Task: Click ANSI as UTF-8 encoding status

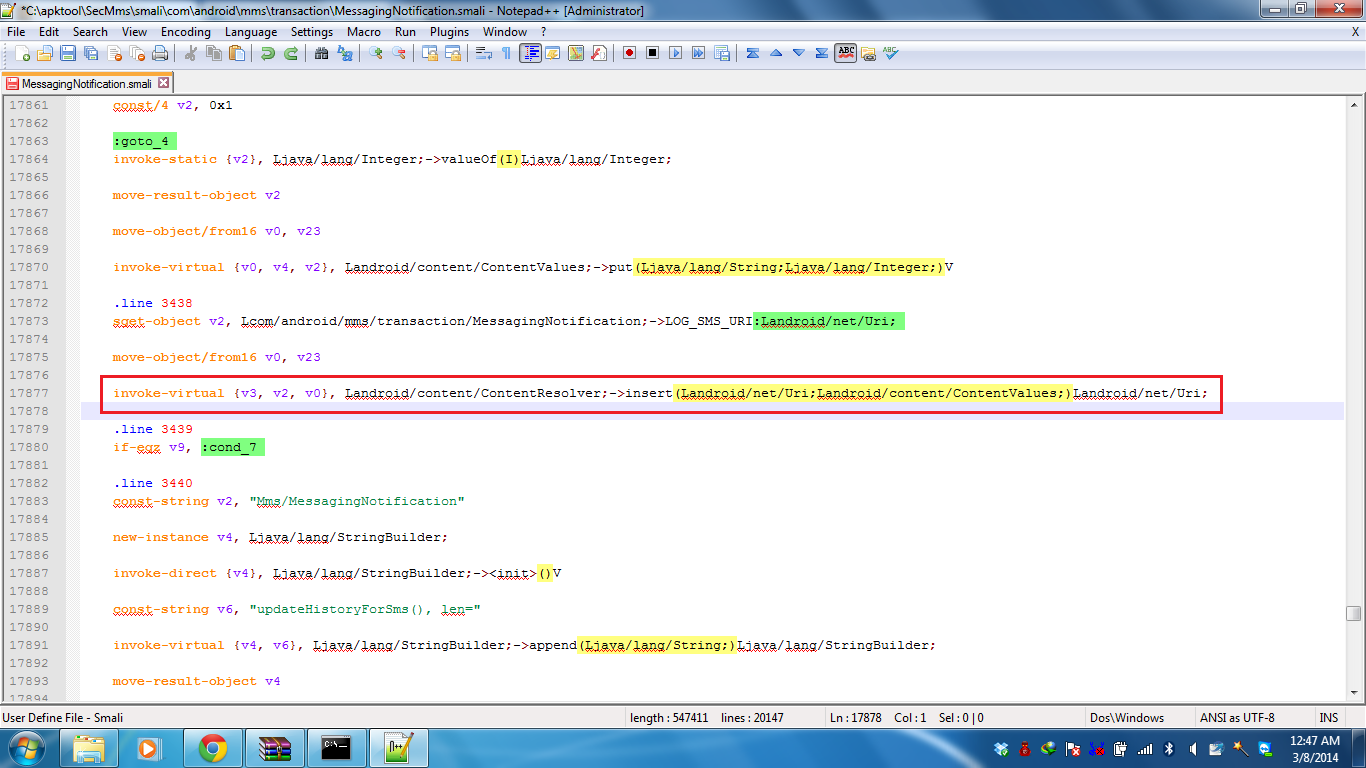Action: (1238, 717)
